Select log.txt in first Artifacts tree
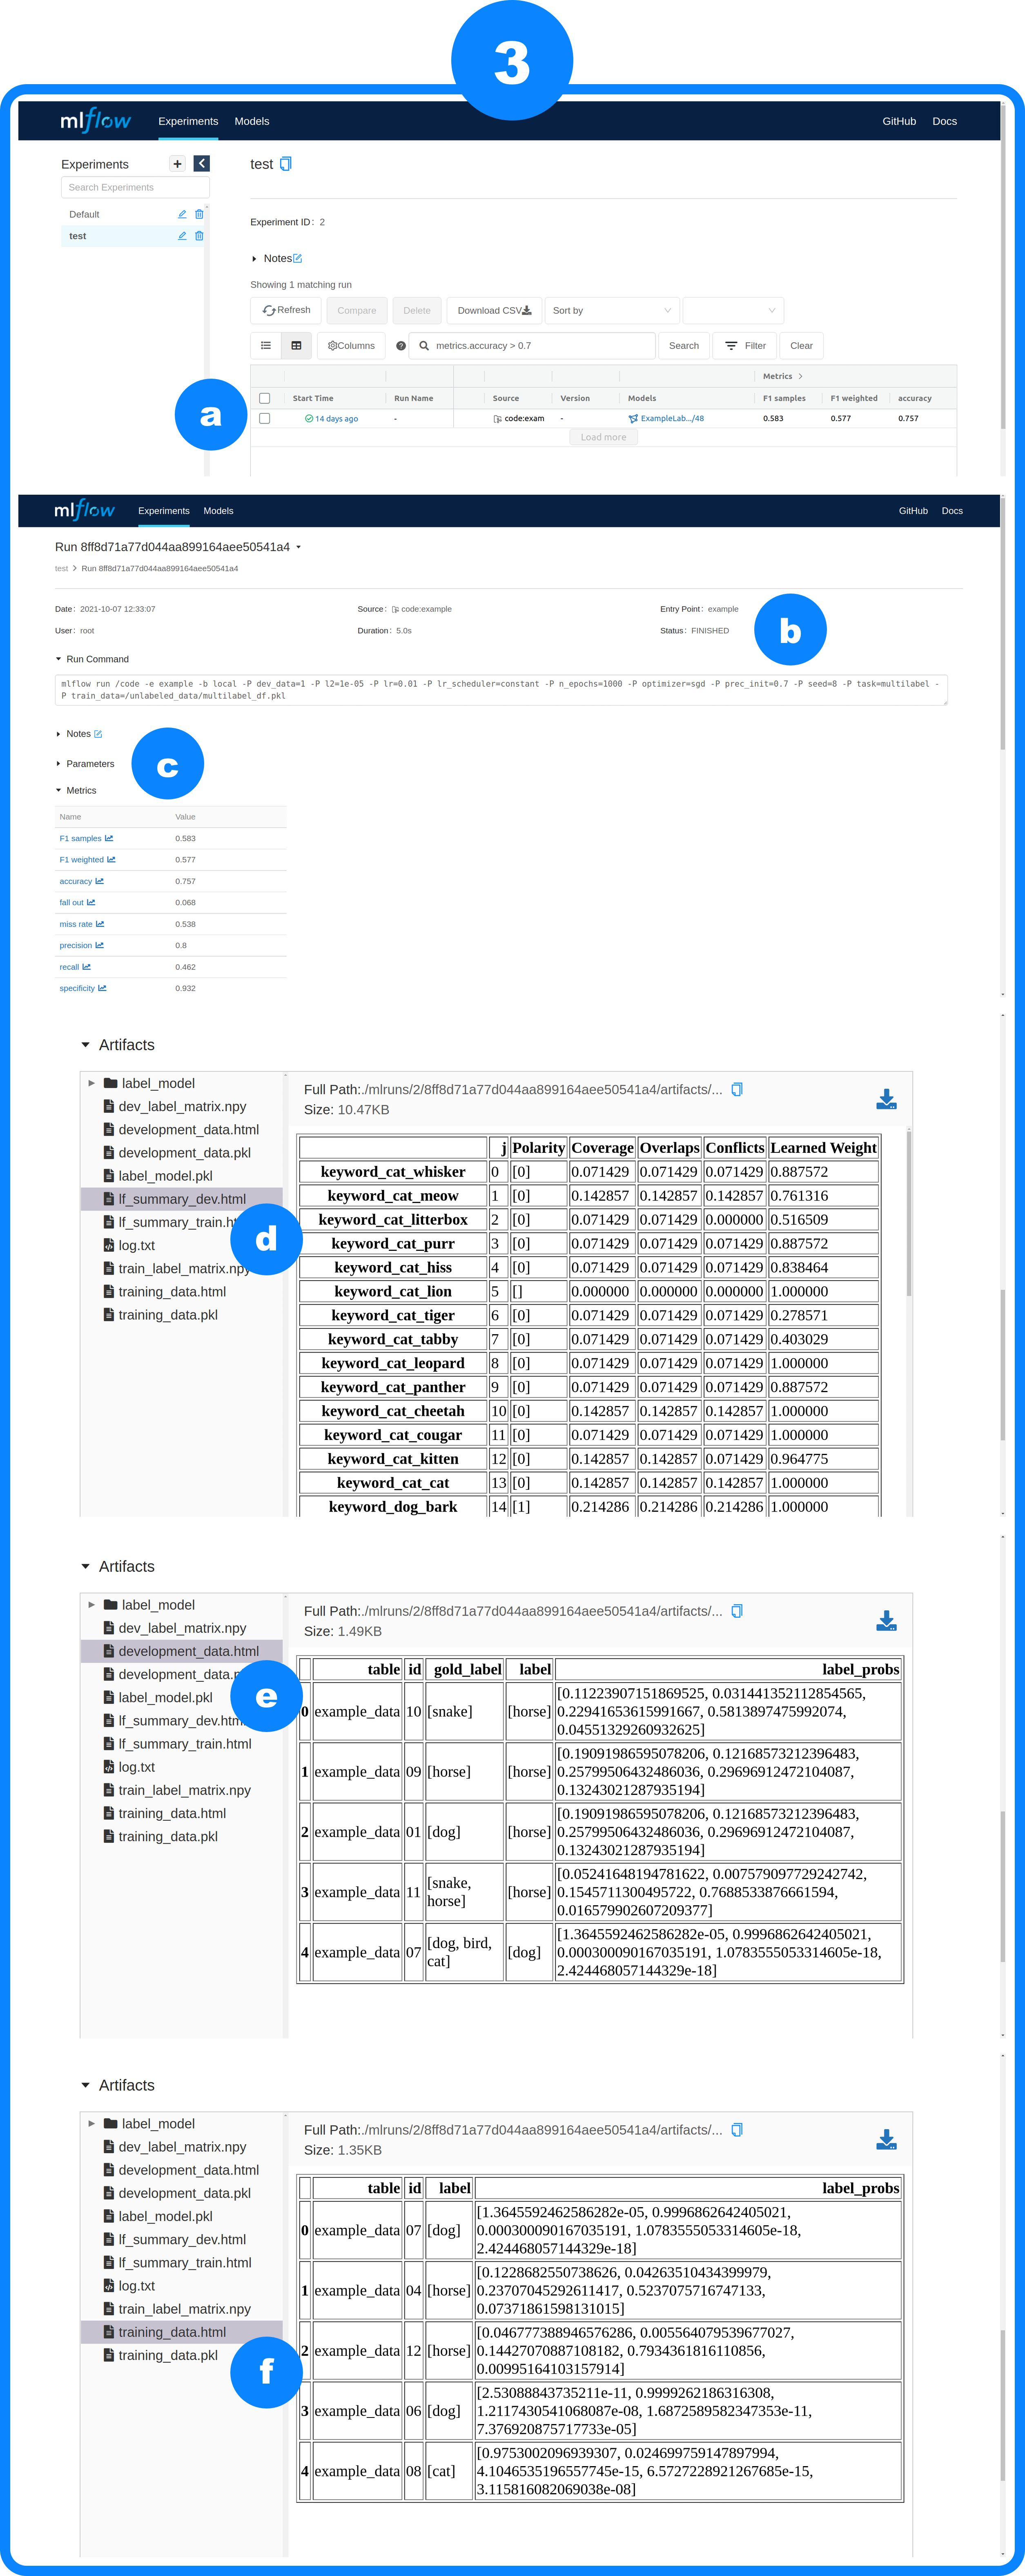 click(x=136, y=1246)
